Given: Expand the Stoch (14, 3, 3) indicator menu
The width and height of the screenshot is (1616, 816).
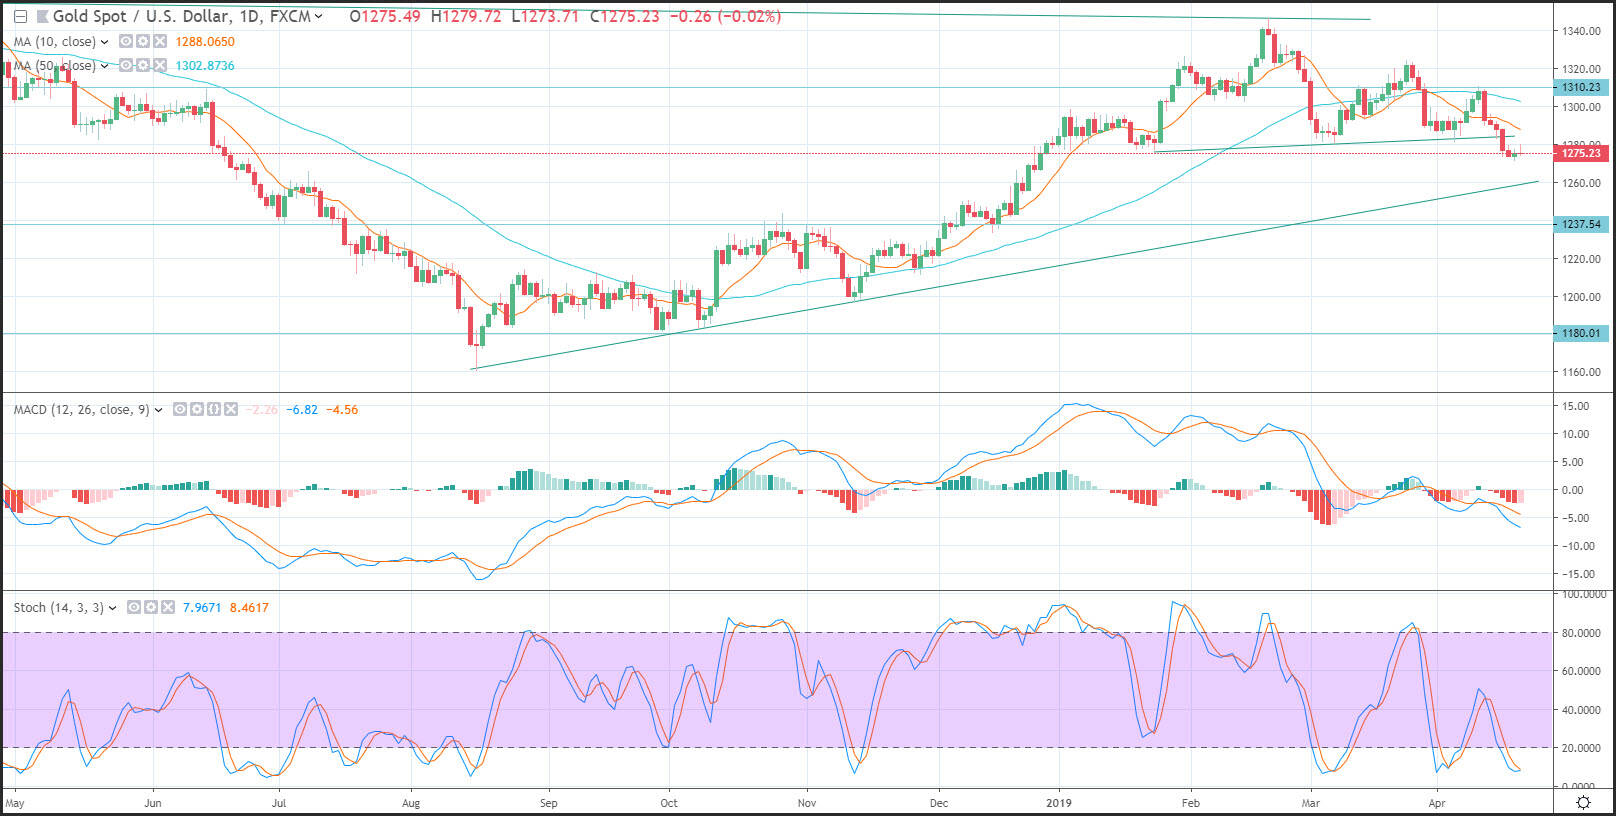Looking at the screenshot, I should [112, 608].
